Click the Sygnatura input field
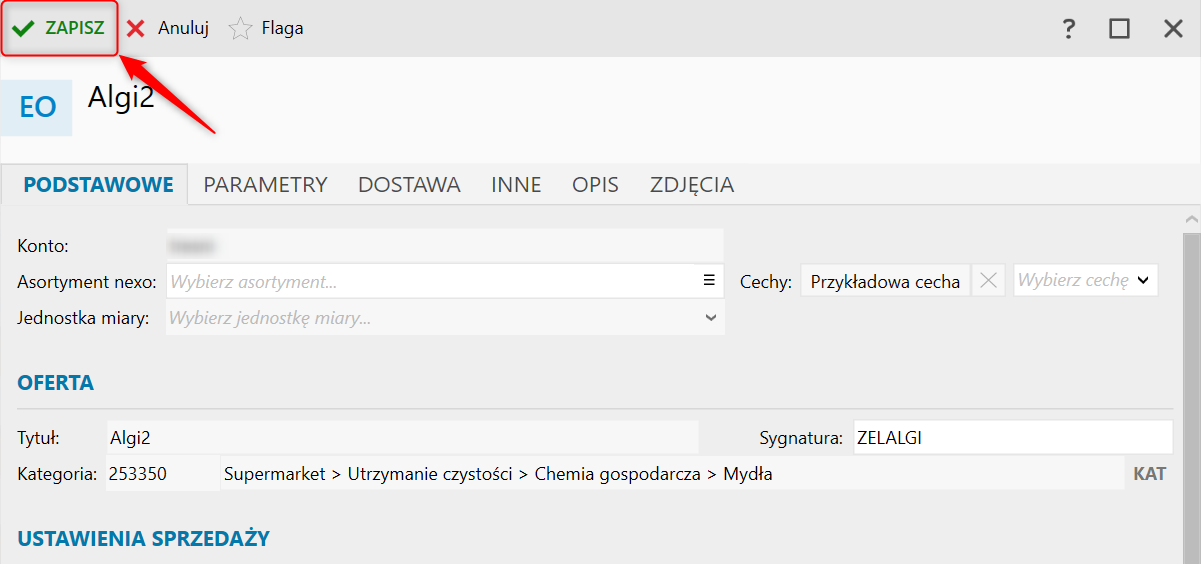The width and height of the screenshot is (1201, 564). 1012,437
